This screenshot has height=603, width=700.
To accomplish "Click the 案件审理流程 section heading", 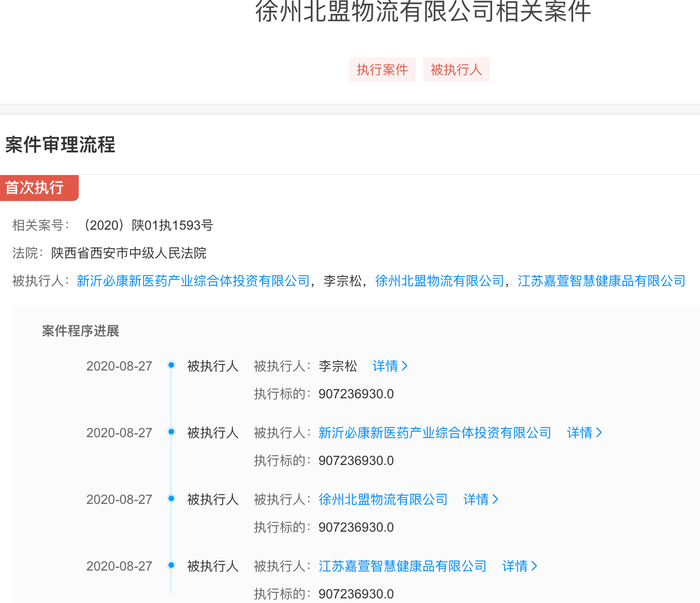I will pyautogui.click(x=60, y=145).
